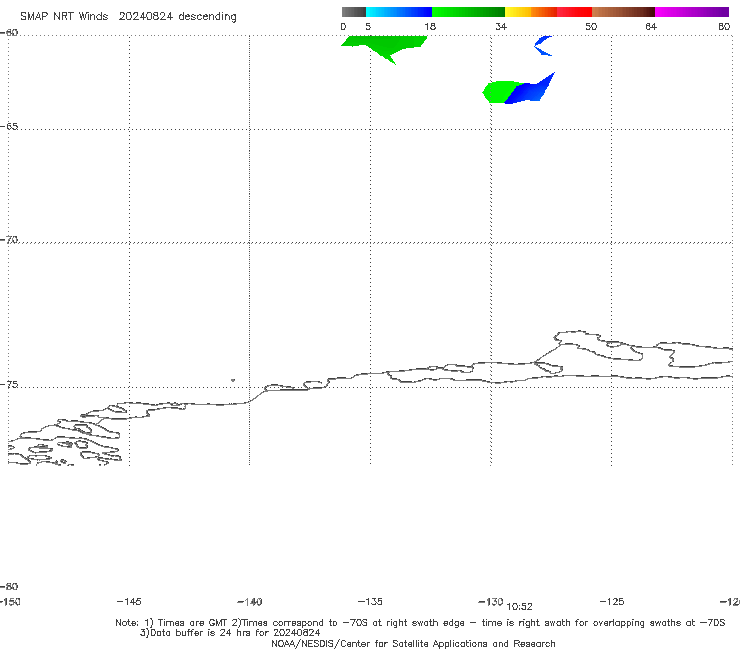Click the green wind patch near -130 longitude
The image size is (740, 650).
(x=499, y=92)
